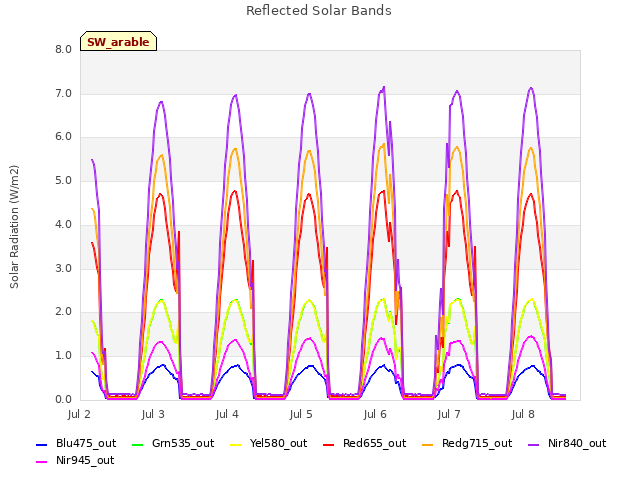Click the 6.0 y-axis tick label
The image size is (640, 480).
pyautogui.click(x=64, y=137)
